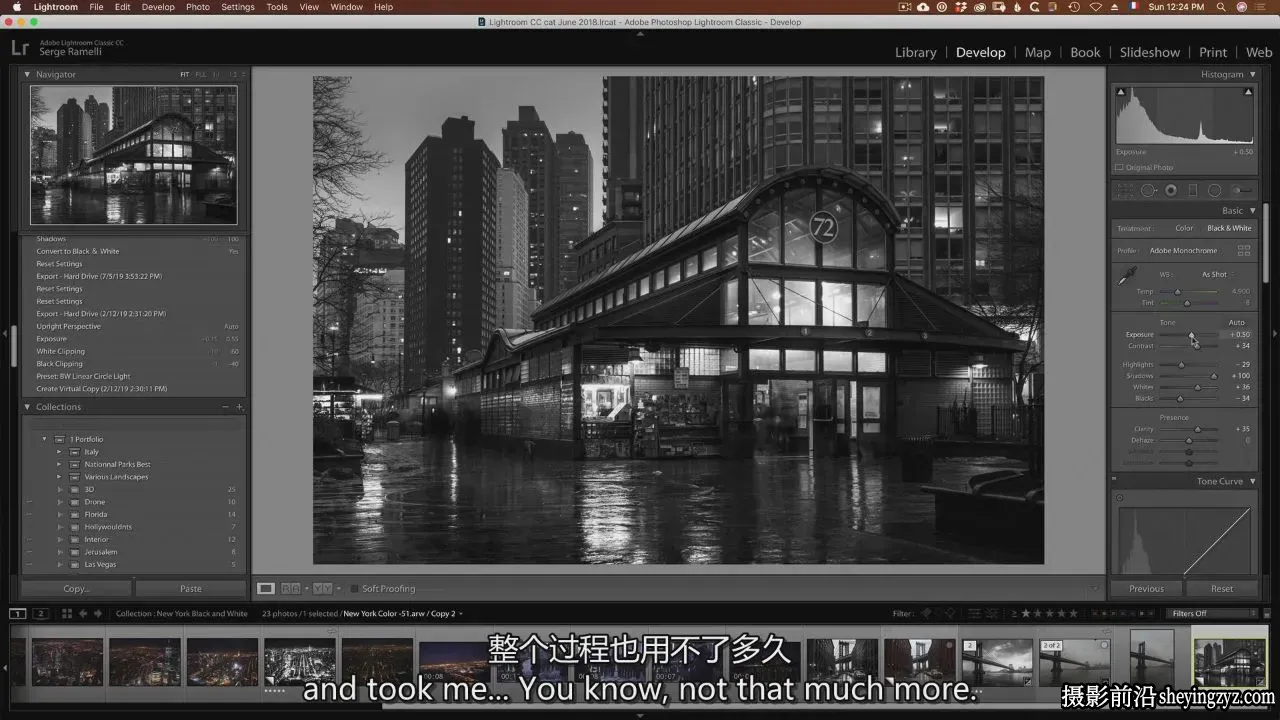Viewport: 1280px width, 720px height.
Task: Toggle the Original Photo checkbox
Action: pos(1119,167)
